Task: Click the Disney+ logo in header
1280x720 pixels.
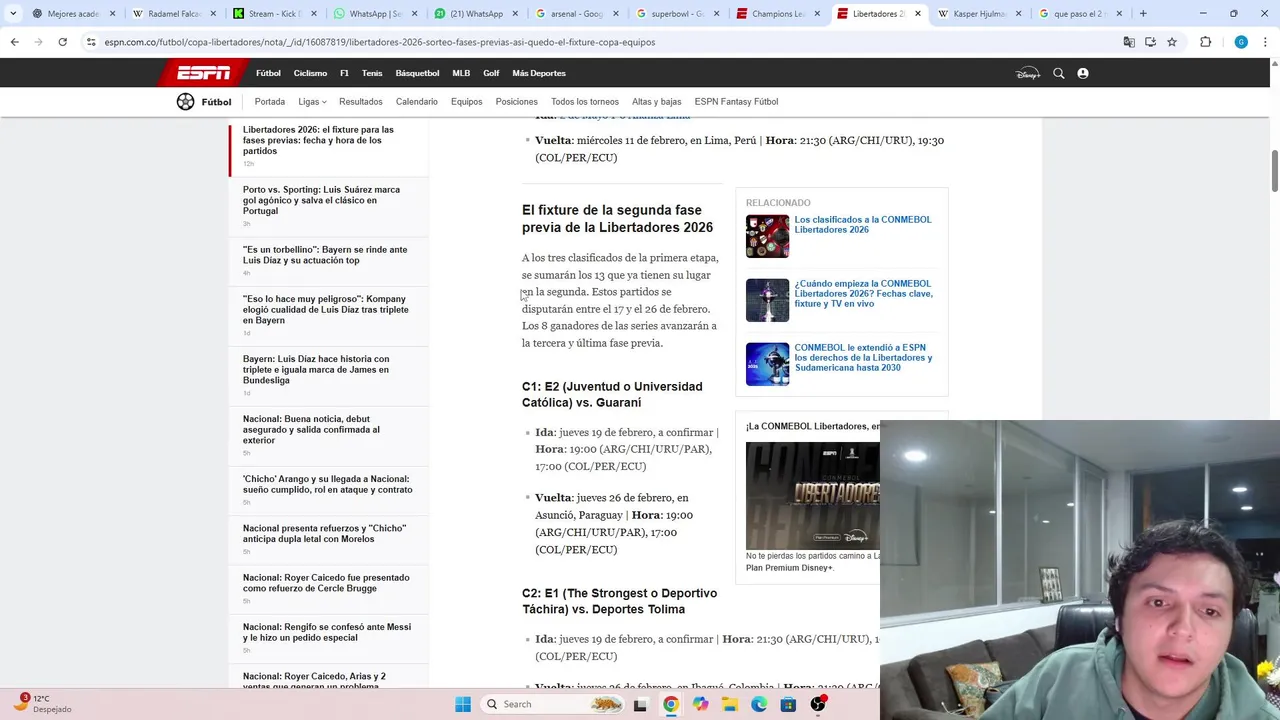Action: tap(1028, 73)
